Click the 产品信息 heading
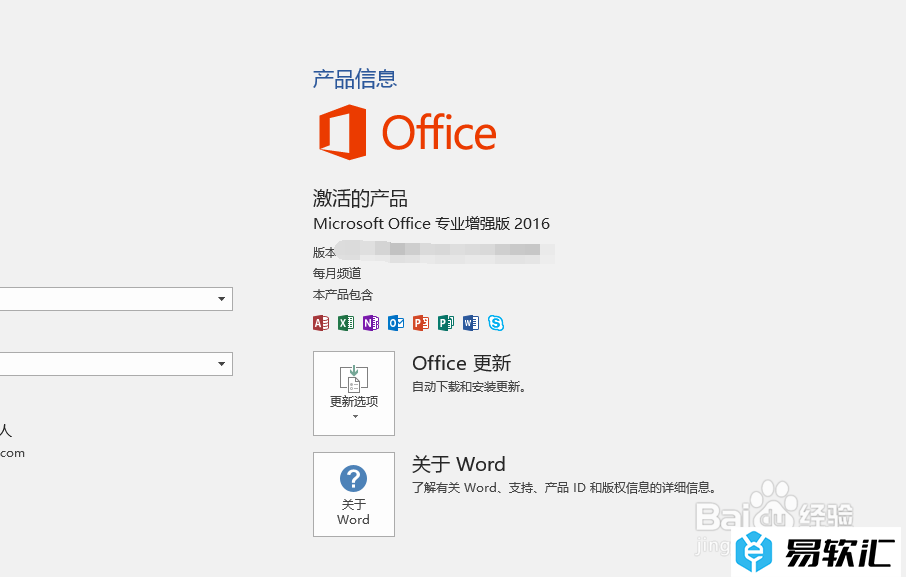Viewport: 906px width, 577px height. (x=355, y=78)
